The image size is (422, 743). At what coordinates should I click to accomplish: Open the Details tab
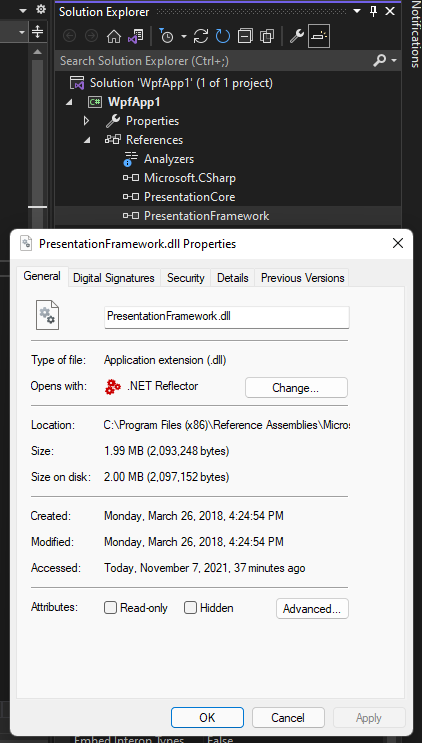click(233, 278)
